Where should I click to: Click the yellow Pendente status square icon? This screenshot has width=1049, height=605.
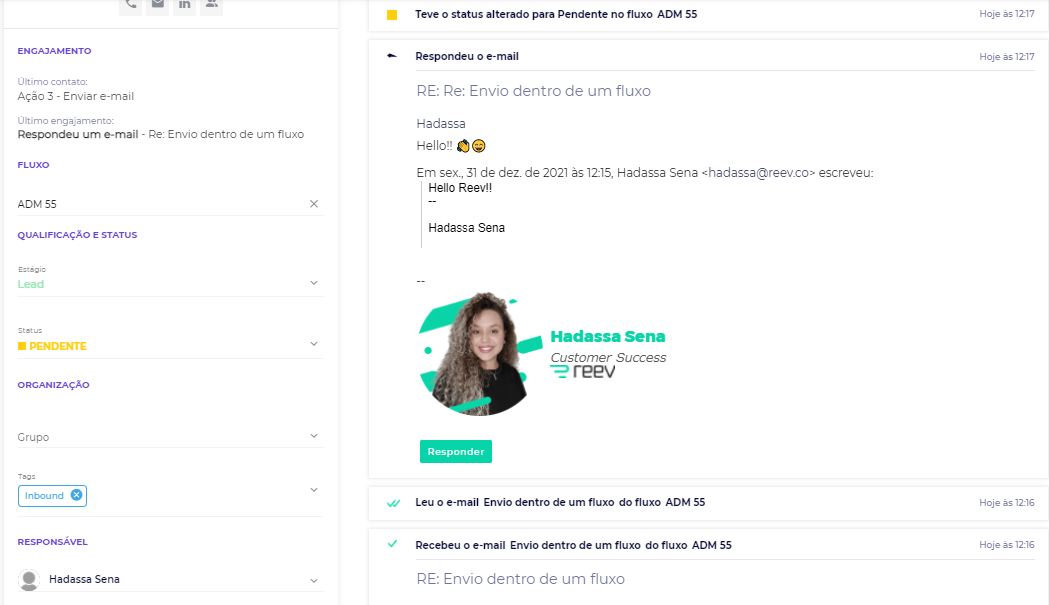[392, 15]
